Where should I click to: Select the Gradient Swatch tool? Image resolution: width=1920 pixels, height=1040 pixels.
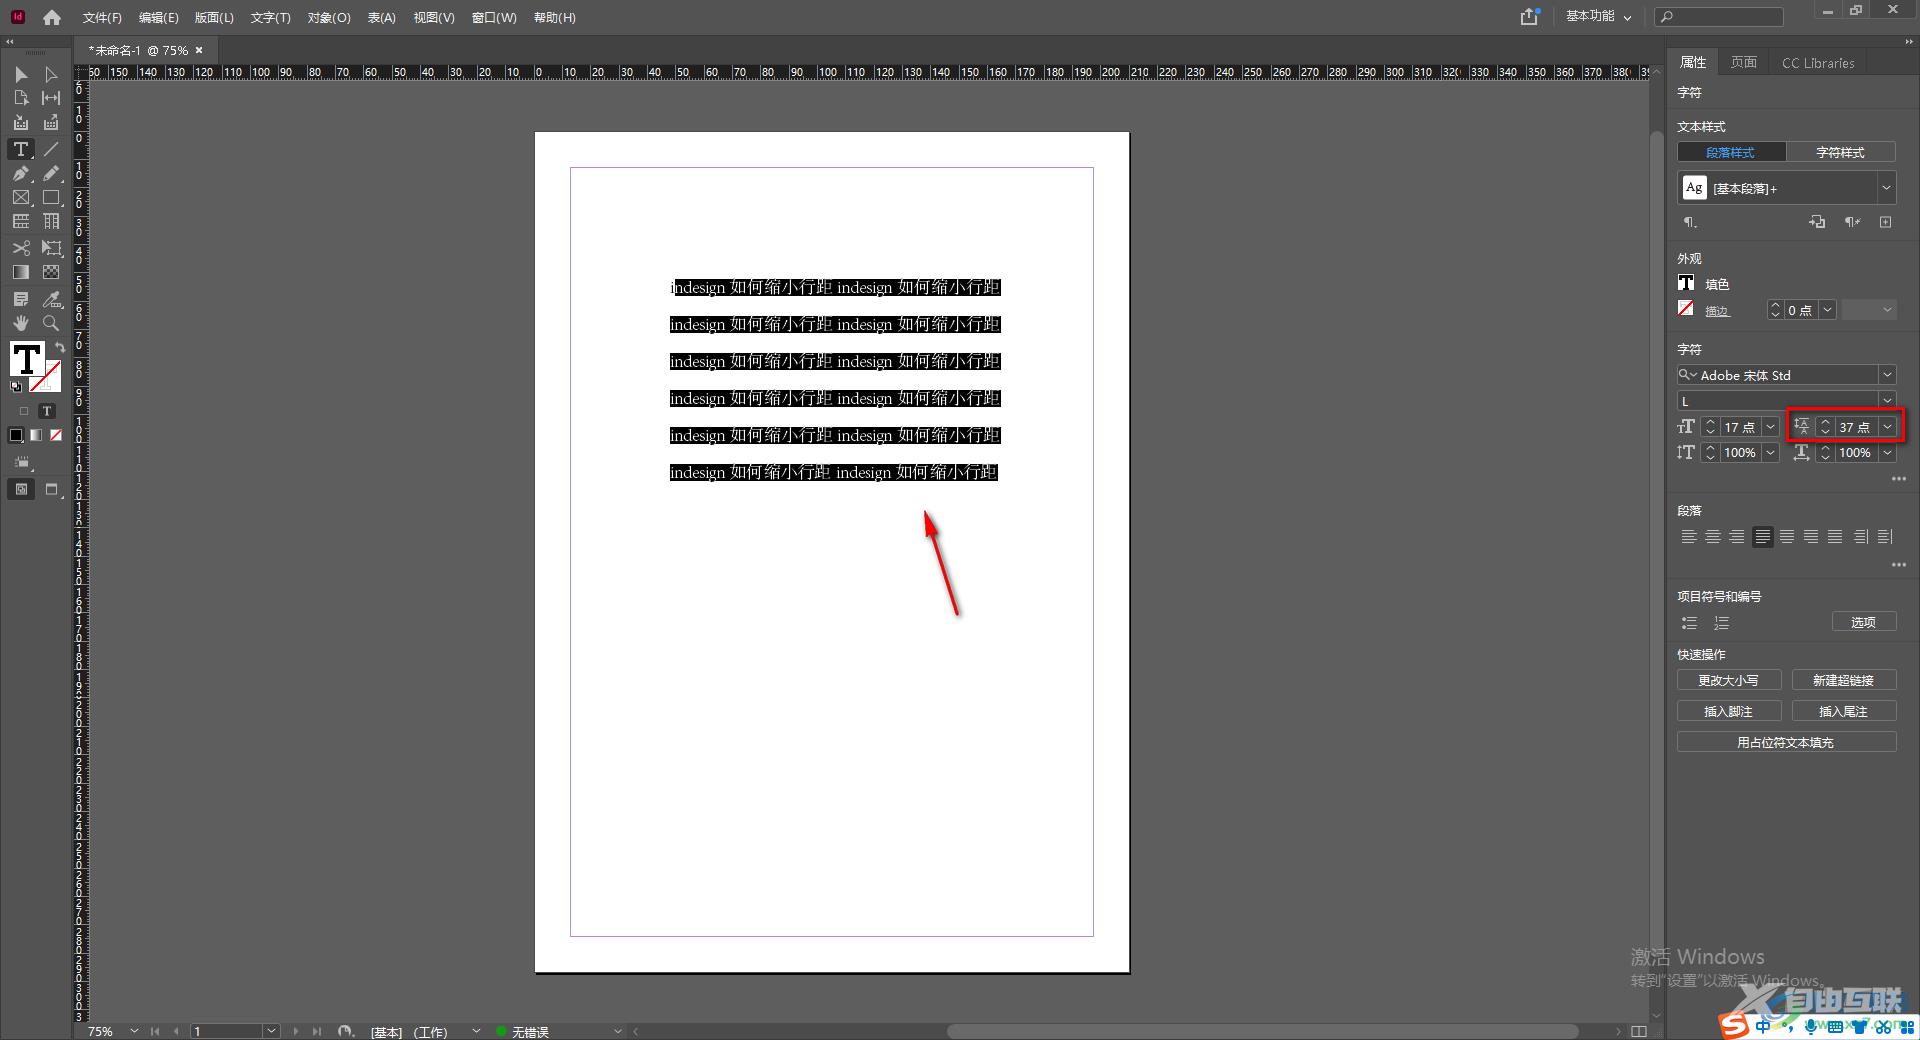coord(21,272)
